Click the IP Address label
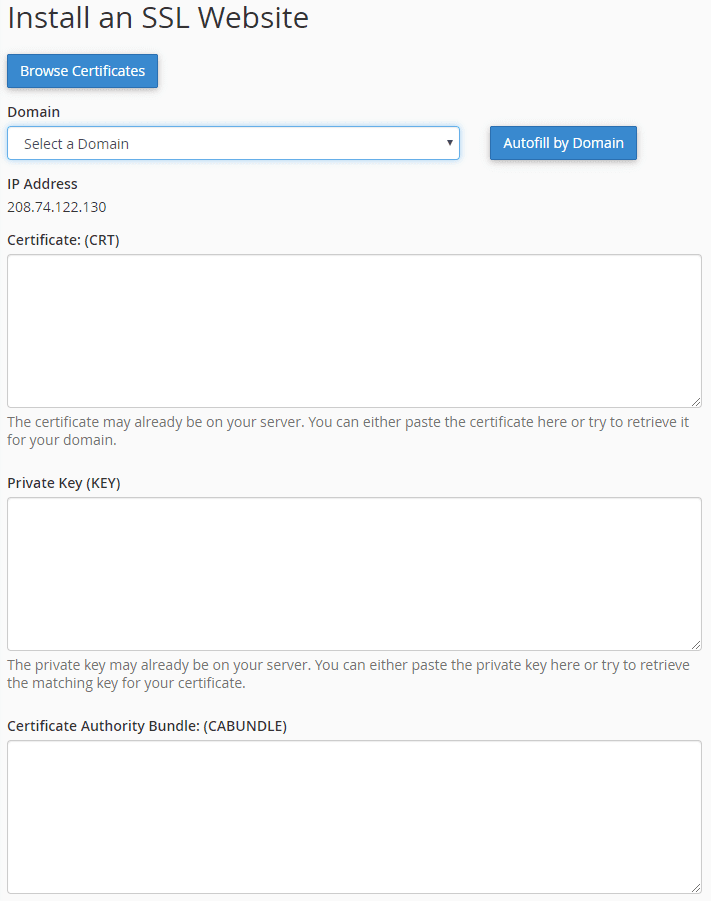The height and width of the screenshot is (901, 711). point(42,184)
